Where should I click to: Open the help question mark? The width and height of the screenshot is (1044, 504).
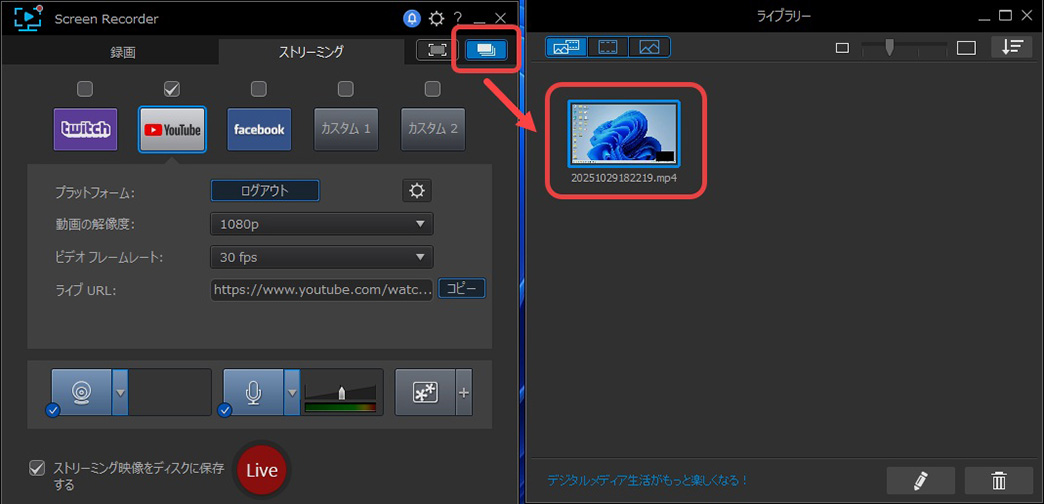(458, 18)
